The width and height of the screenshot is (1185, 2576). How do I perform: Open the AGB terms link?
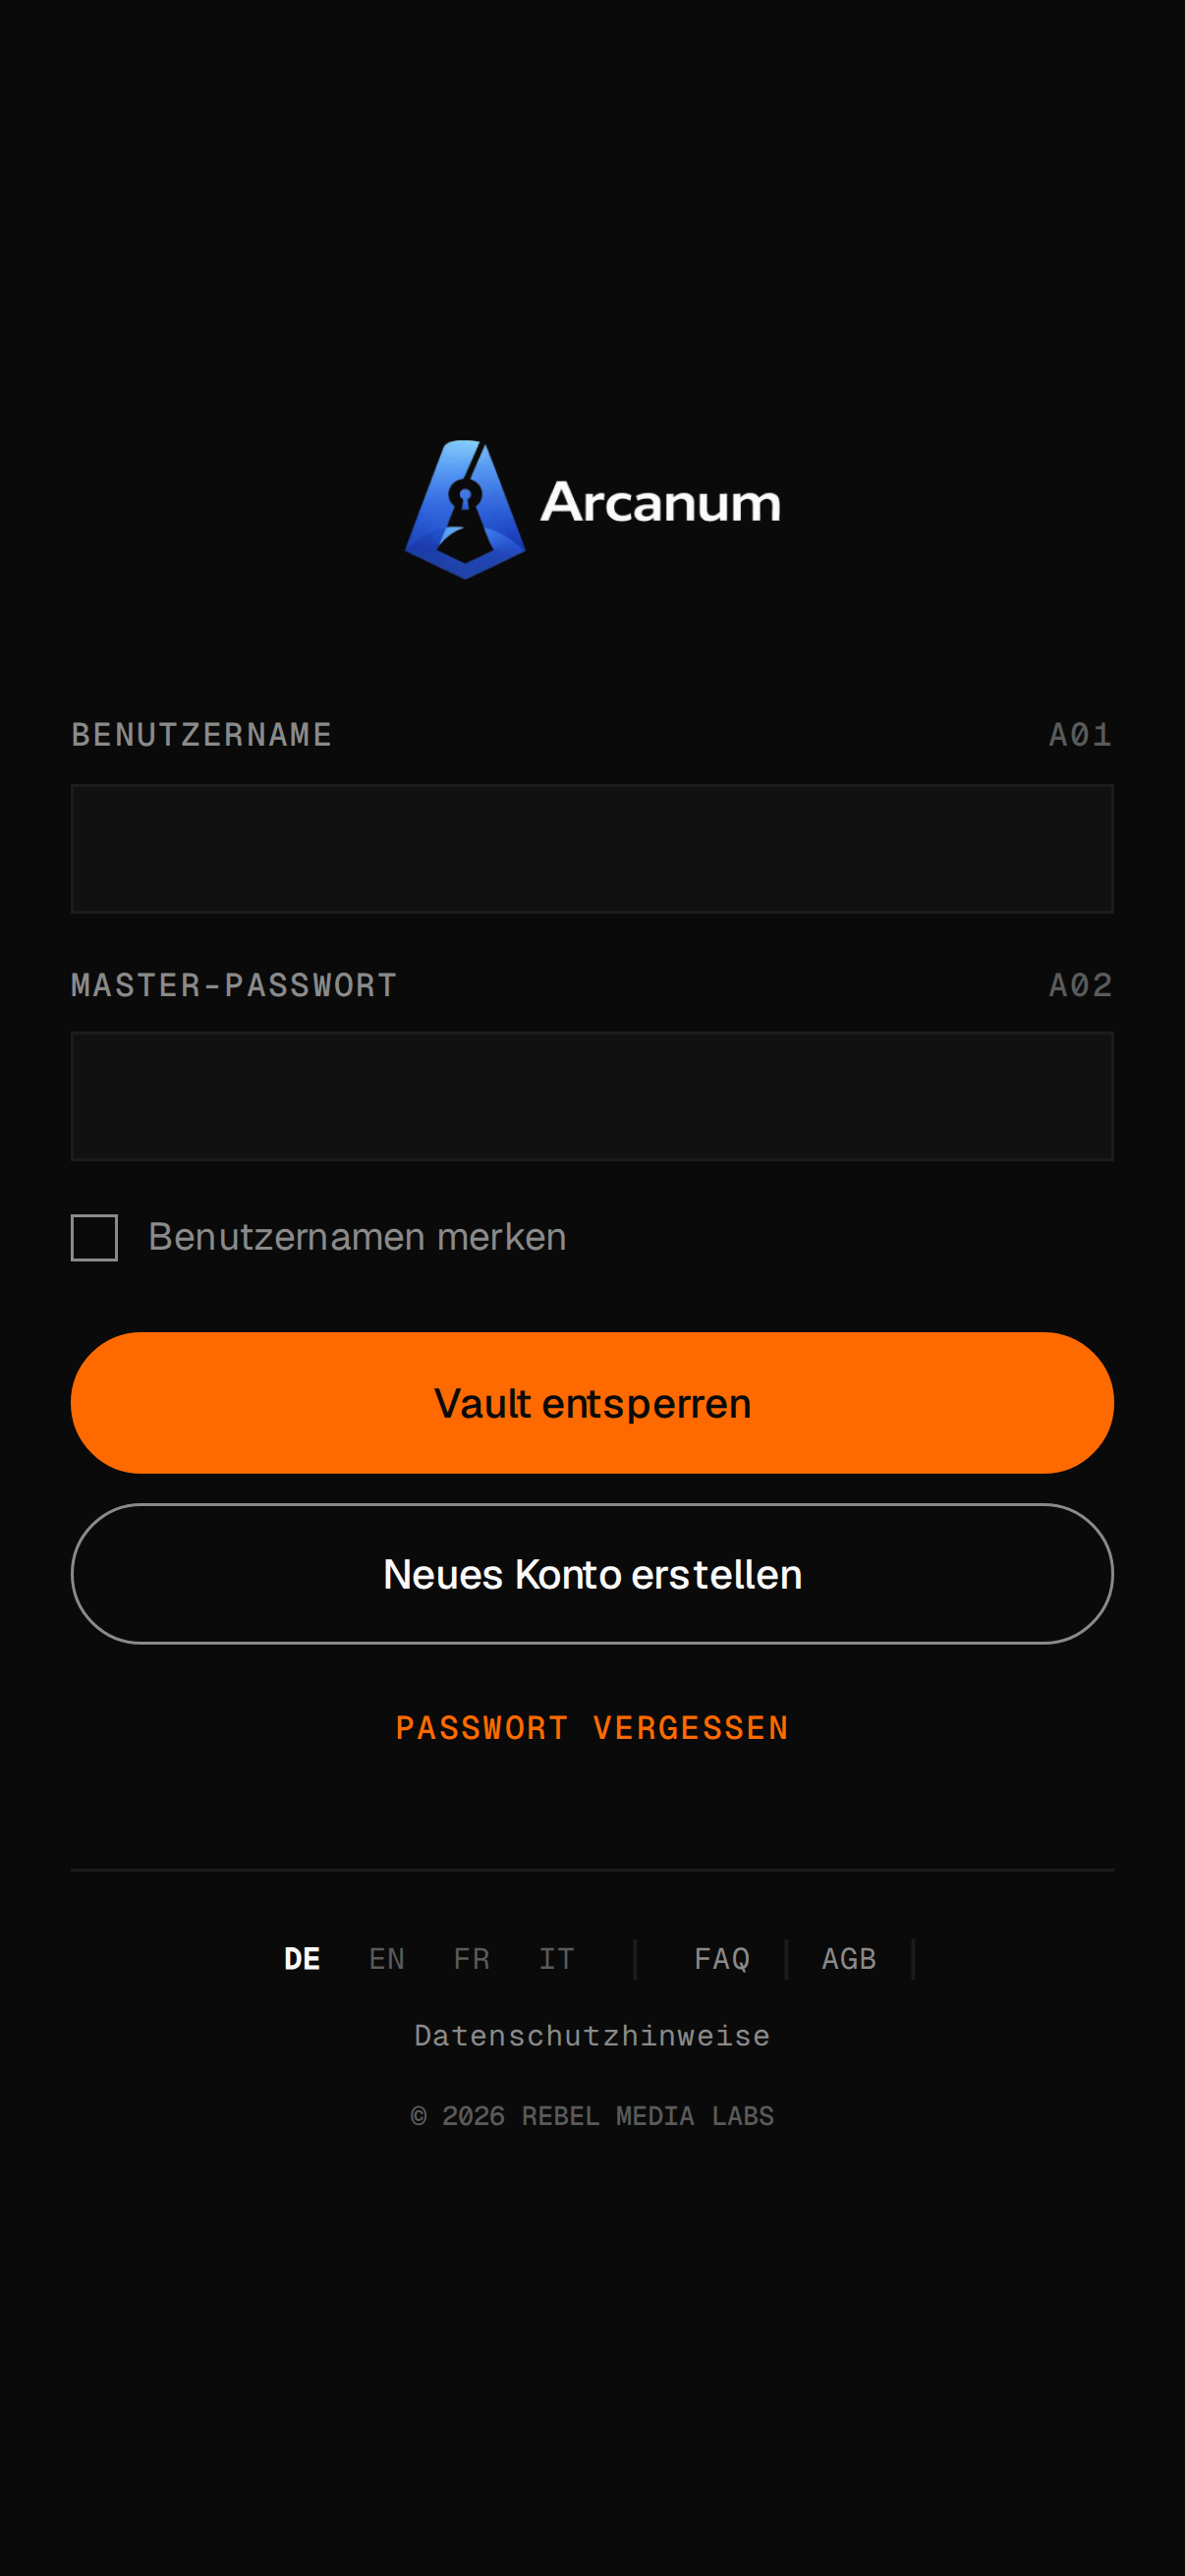click(849, 1959)
